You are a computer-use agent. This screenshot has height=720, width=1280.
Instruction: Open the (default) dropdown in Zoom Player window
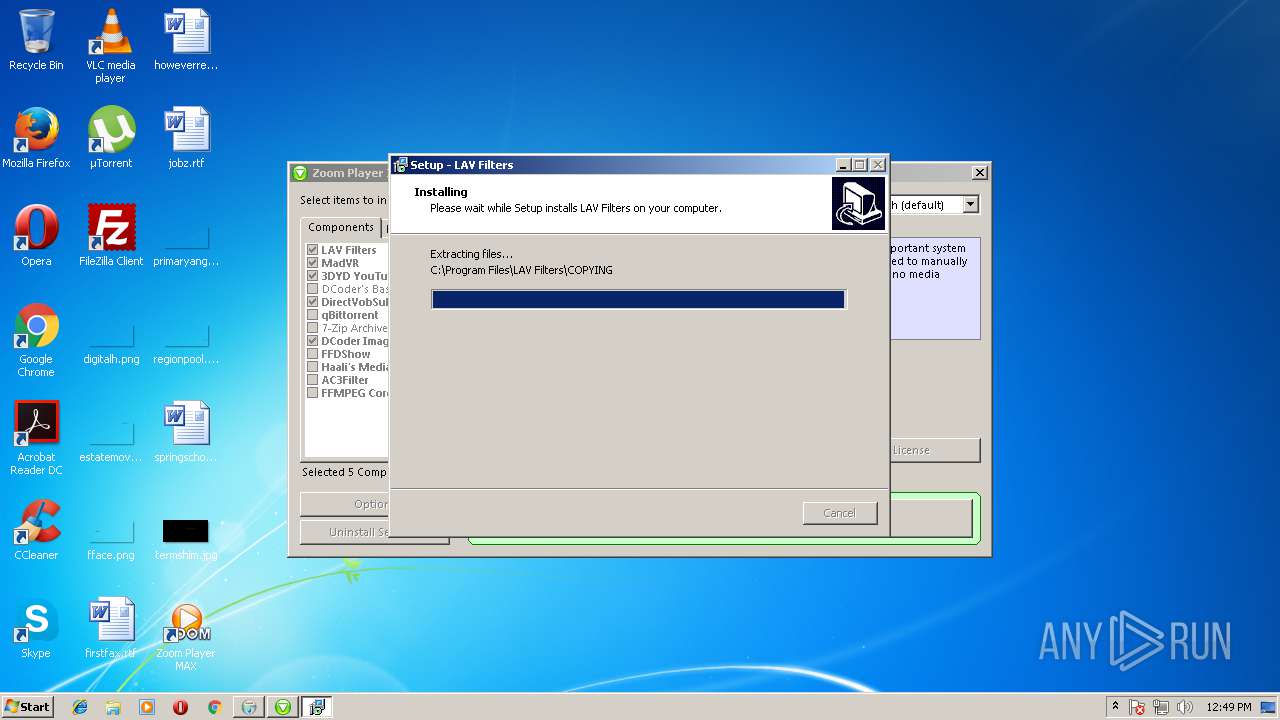[970, 204]
